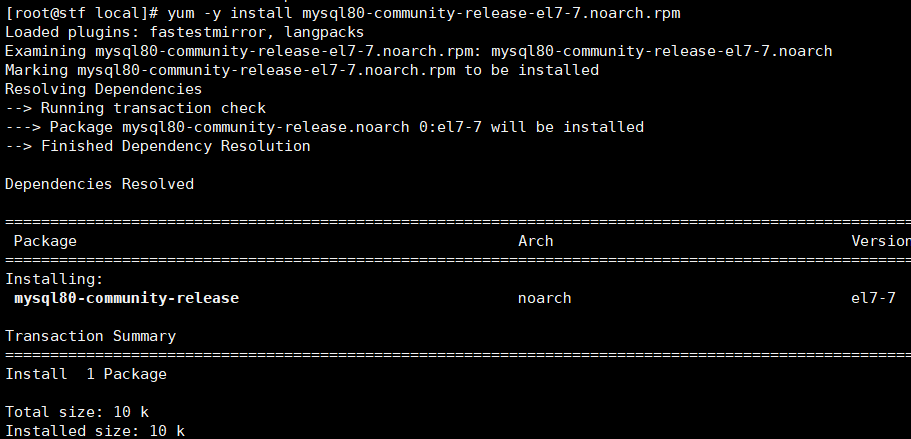This screenshot has height=439, width=911.
Task: Select the 'Installing:' label
Action: (54, 279)
